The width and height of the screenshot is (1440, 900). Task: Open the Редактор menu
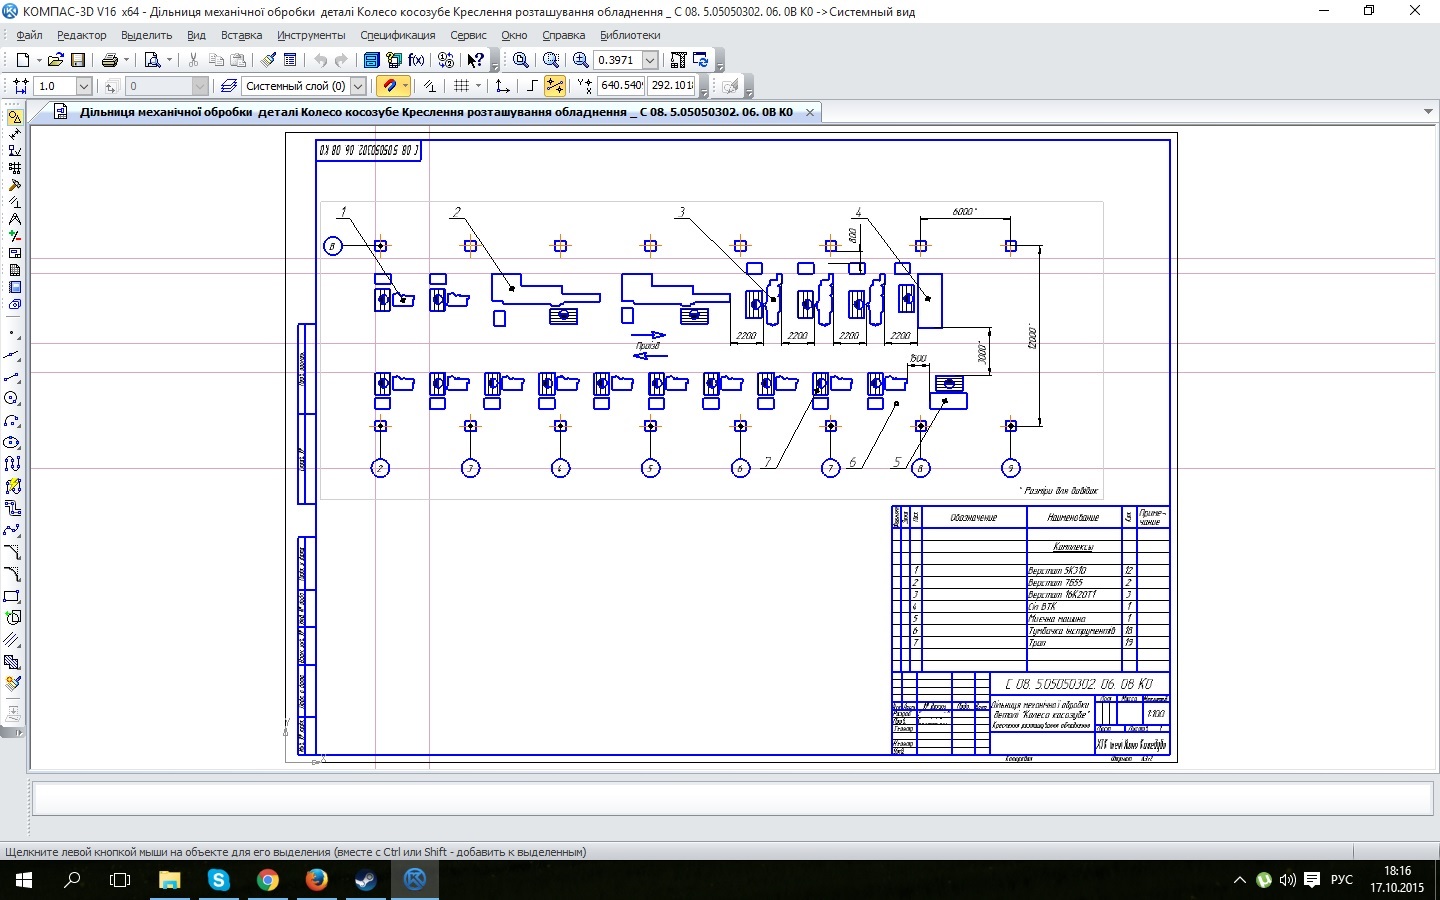[x=82, y=35]
